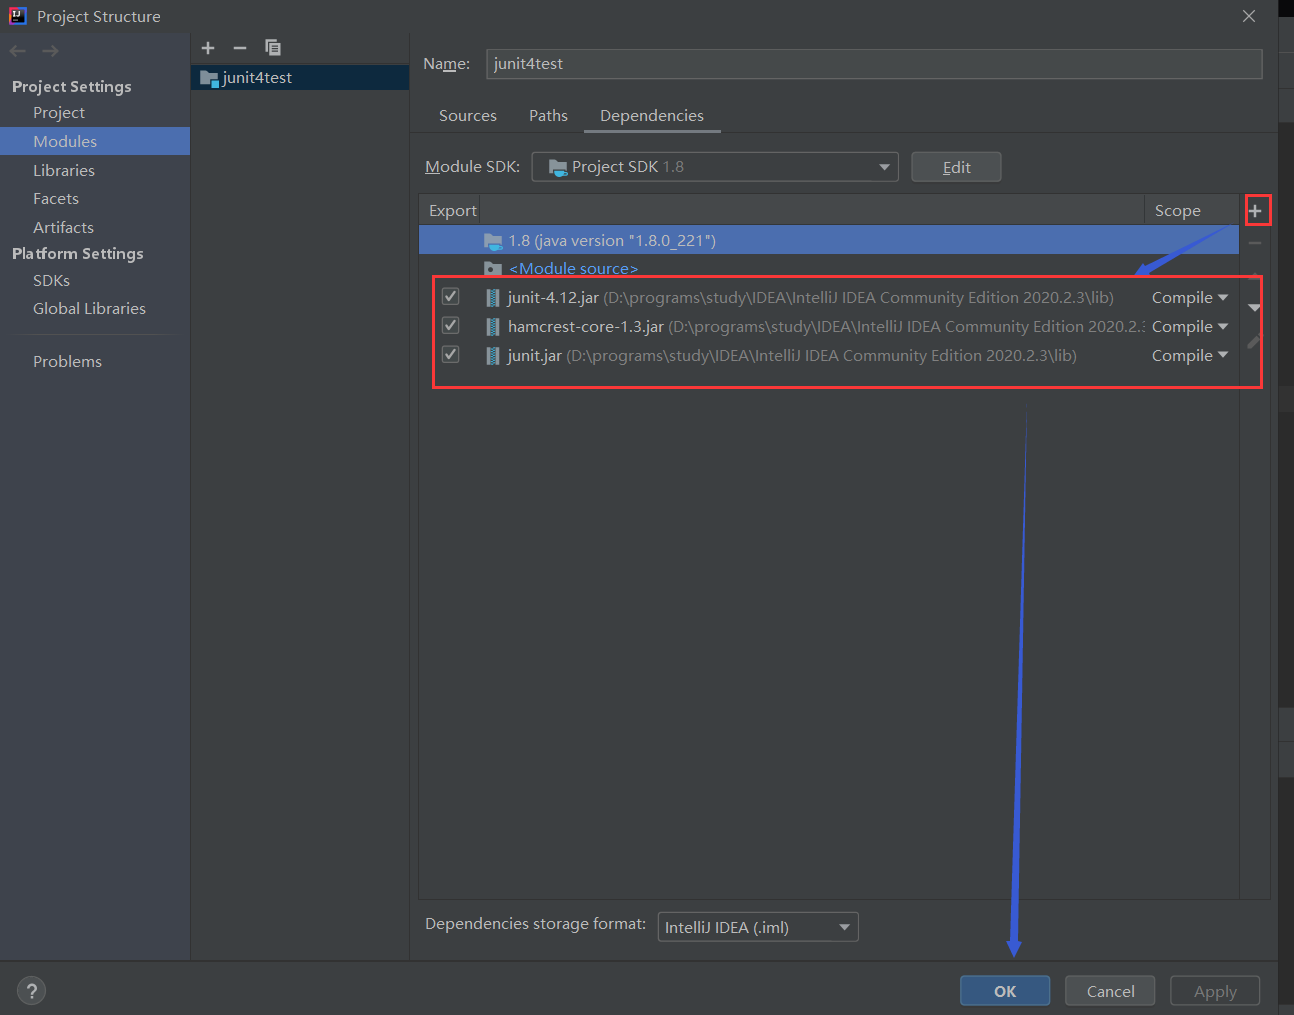Open the Dependencies storage format dropdown
Viewport: 1294px width, 1015px height.
point(758,928)
